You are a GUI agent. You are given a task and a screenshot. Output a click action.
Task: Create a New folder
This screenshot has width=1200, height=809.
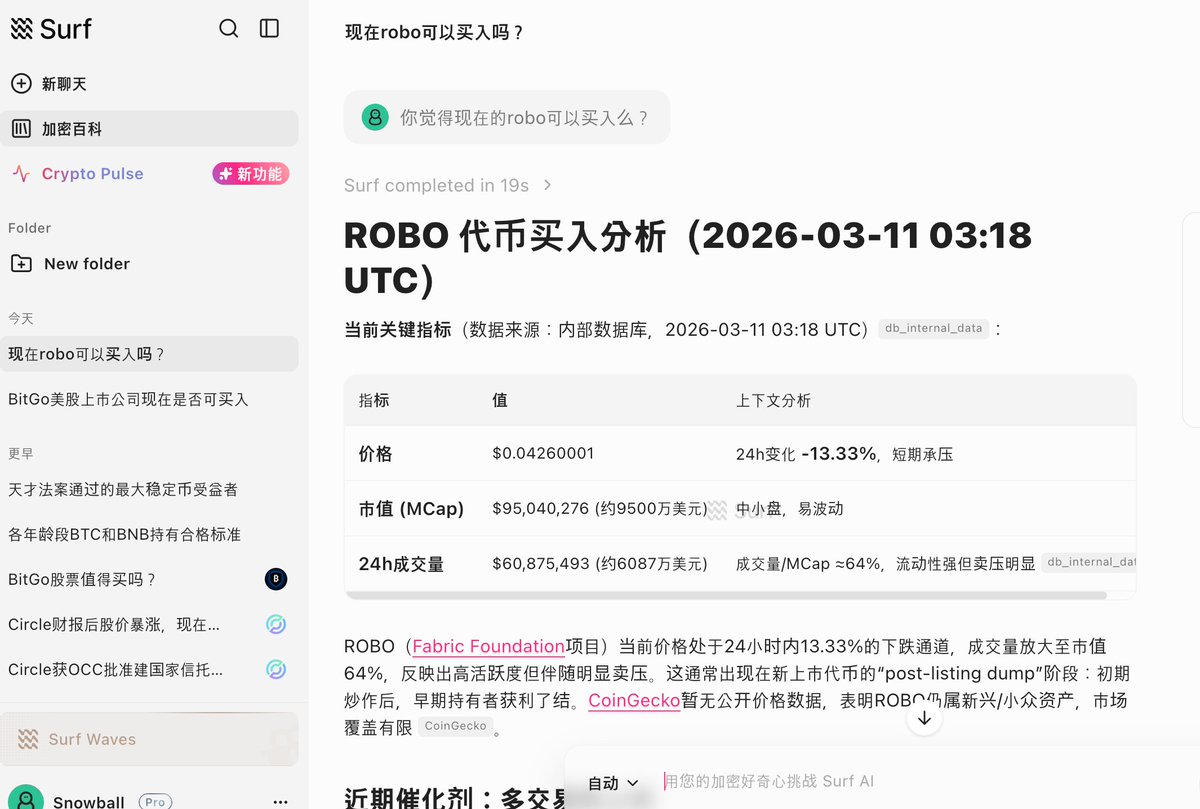click(x=86, y=264)
